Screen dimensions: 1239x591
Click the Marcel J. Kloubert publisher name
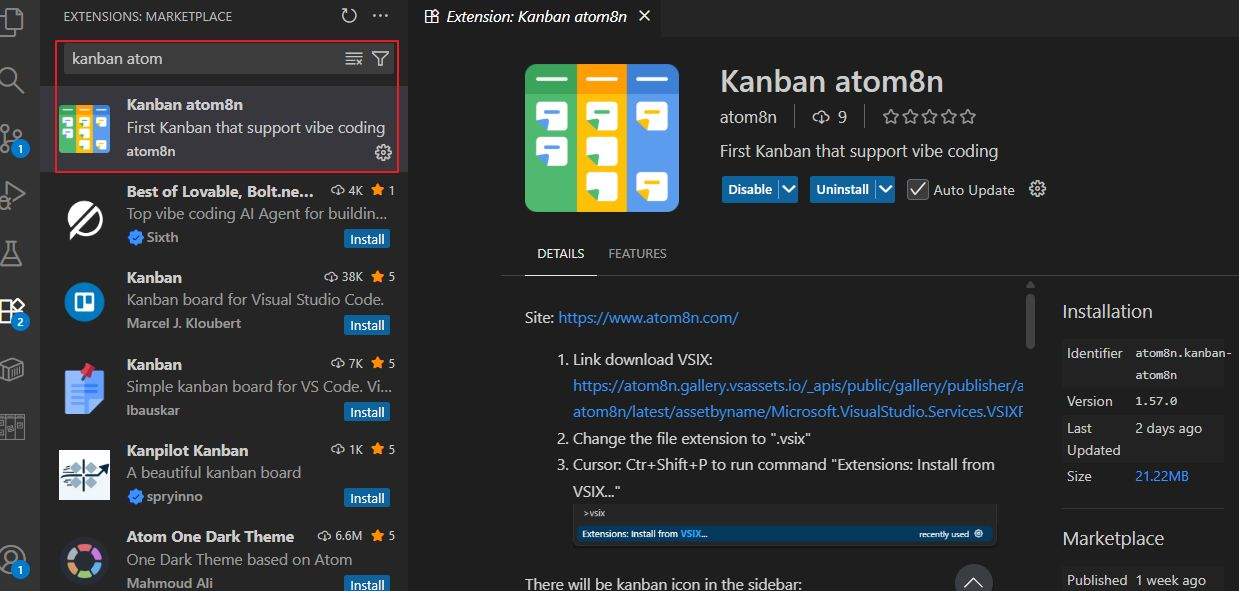point(184,323)
